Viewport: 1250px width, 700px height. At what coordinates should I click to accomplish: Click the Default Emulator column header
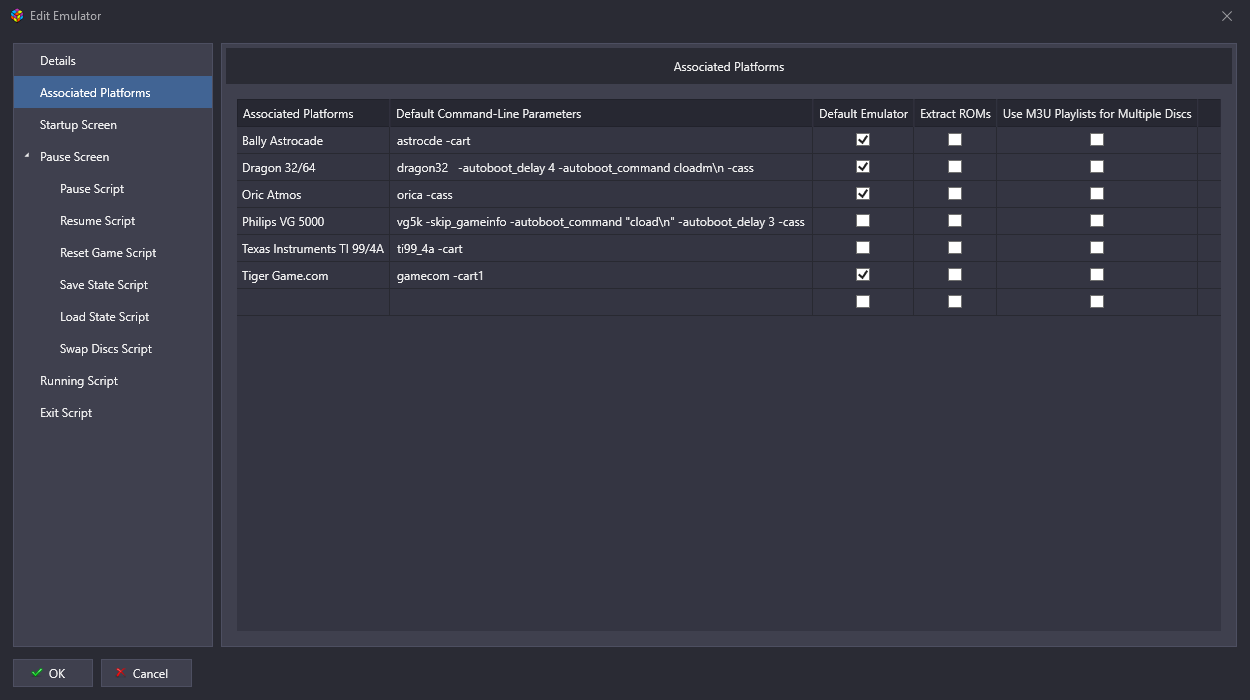[x=863, y=113]
